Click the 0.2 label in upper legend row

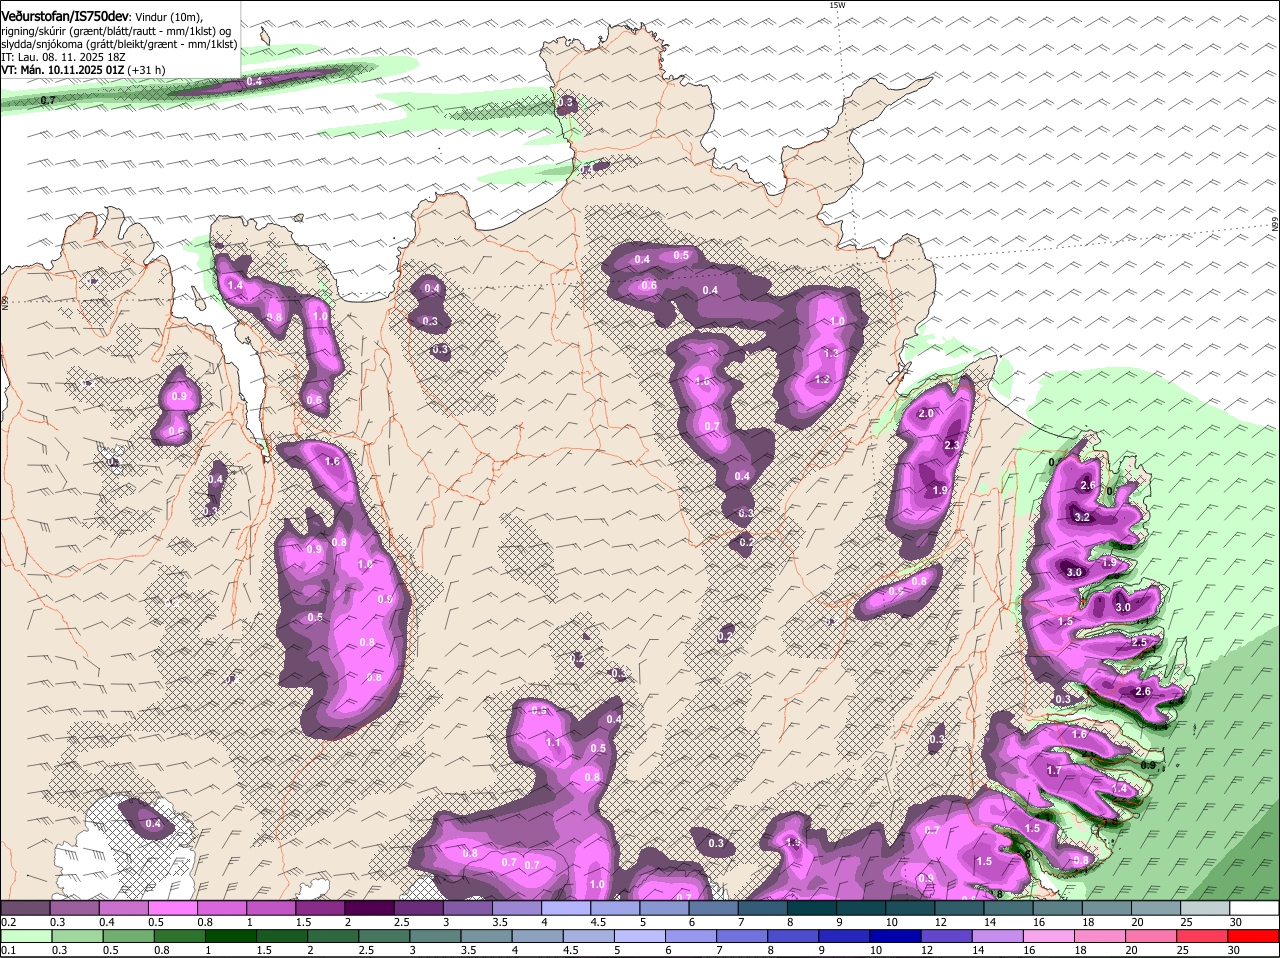click(9, 921)
